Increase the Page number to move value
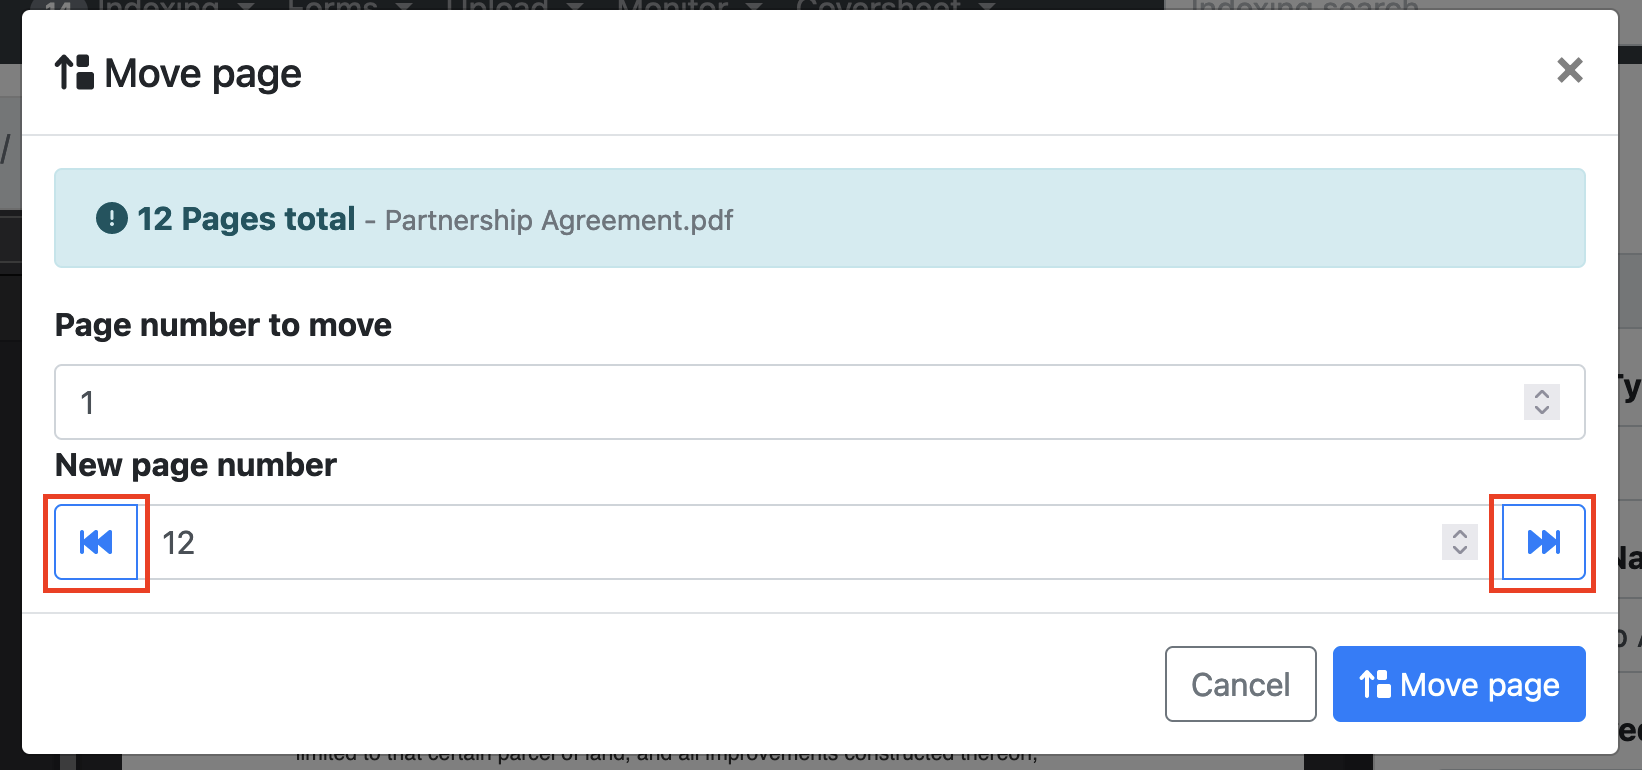1642x770 pixels. (1541, 394)
